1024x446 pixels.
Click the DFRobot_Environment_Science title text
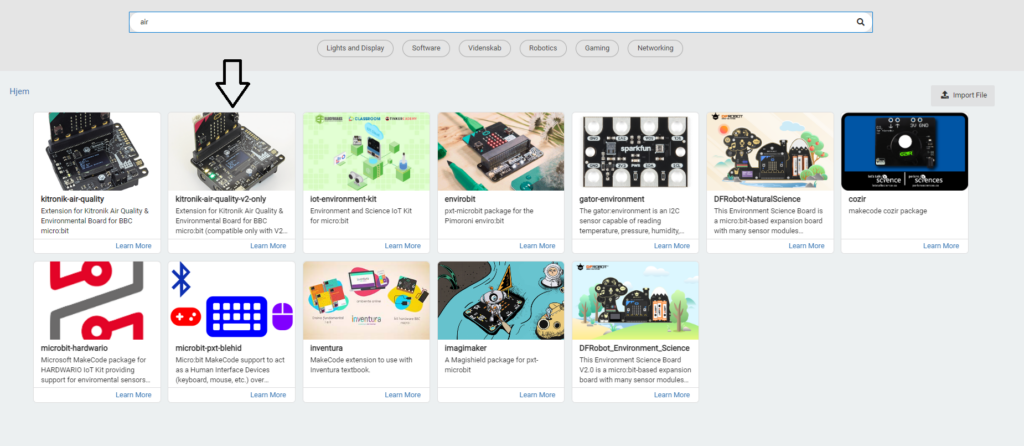tap(634, 348)
